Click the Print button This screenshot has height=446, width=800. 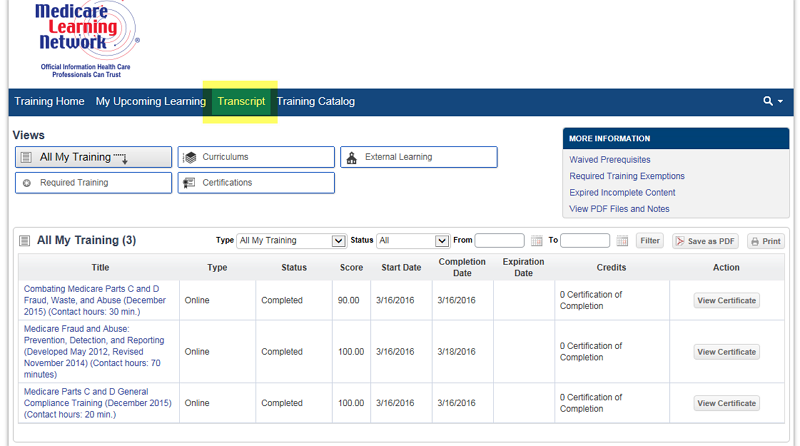pos(766,241)
